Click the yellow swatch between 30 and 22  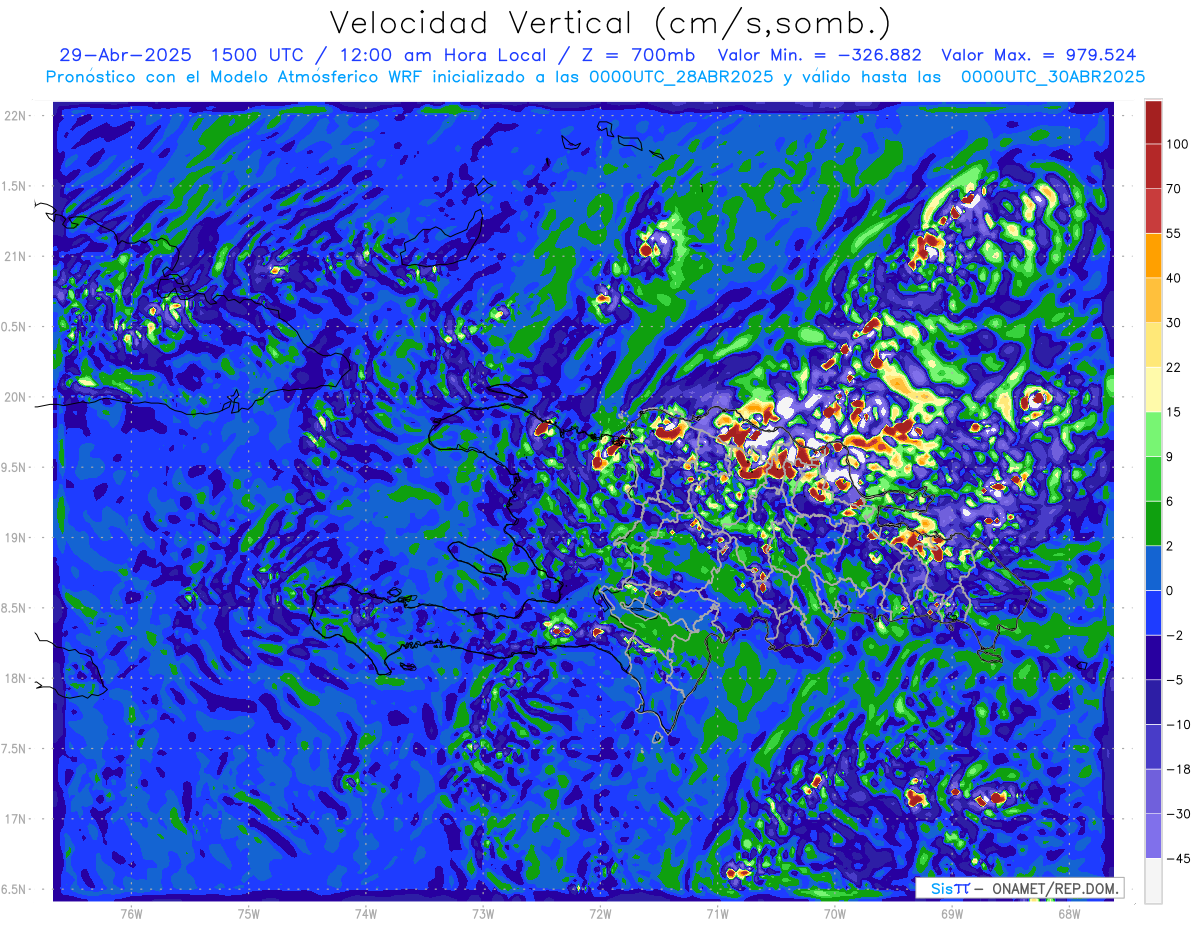[1153, 344]
